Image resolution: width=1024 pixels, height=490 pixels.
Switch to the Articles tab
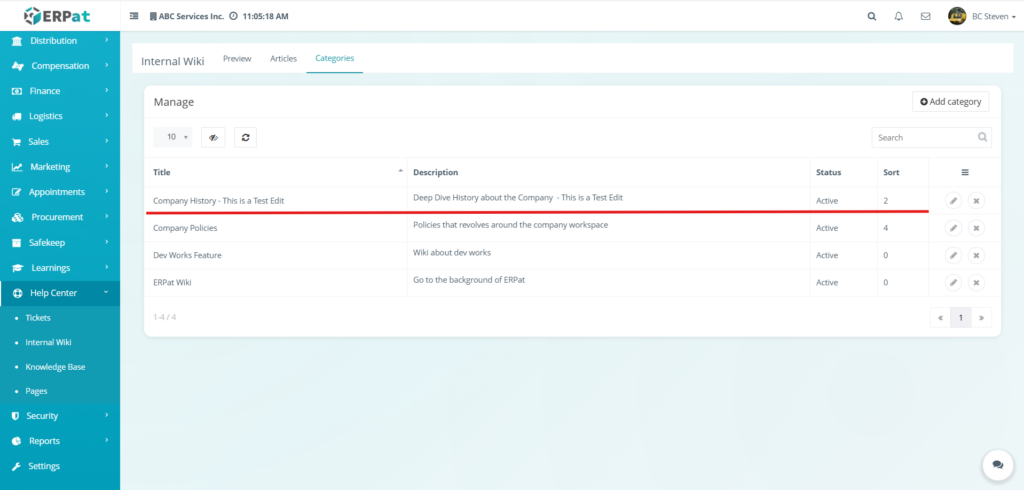point(283,59)
